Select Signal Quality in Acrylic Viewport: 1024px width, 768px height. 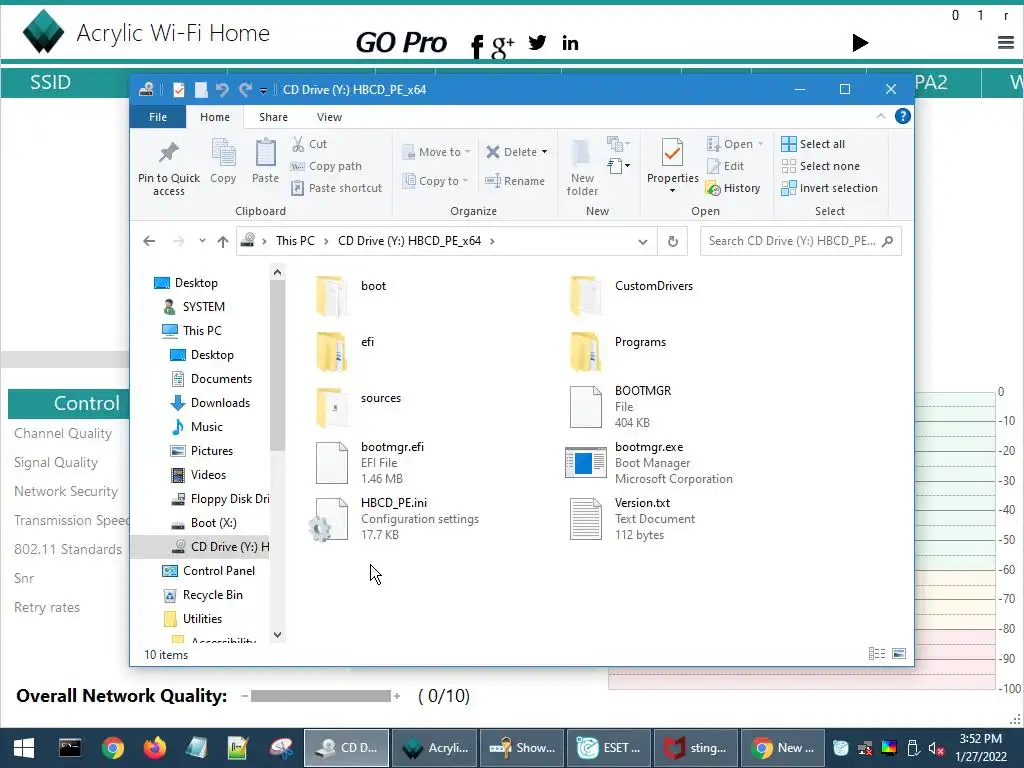(x=56, y=462)
